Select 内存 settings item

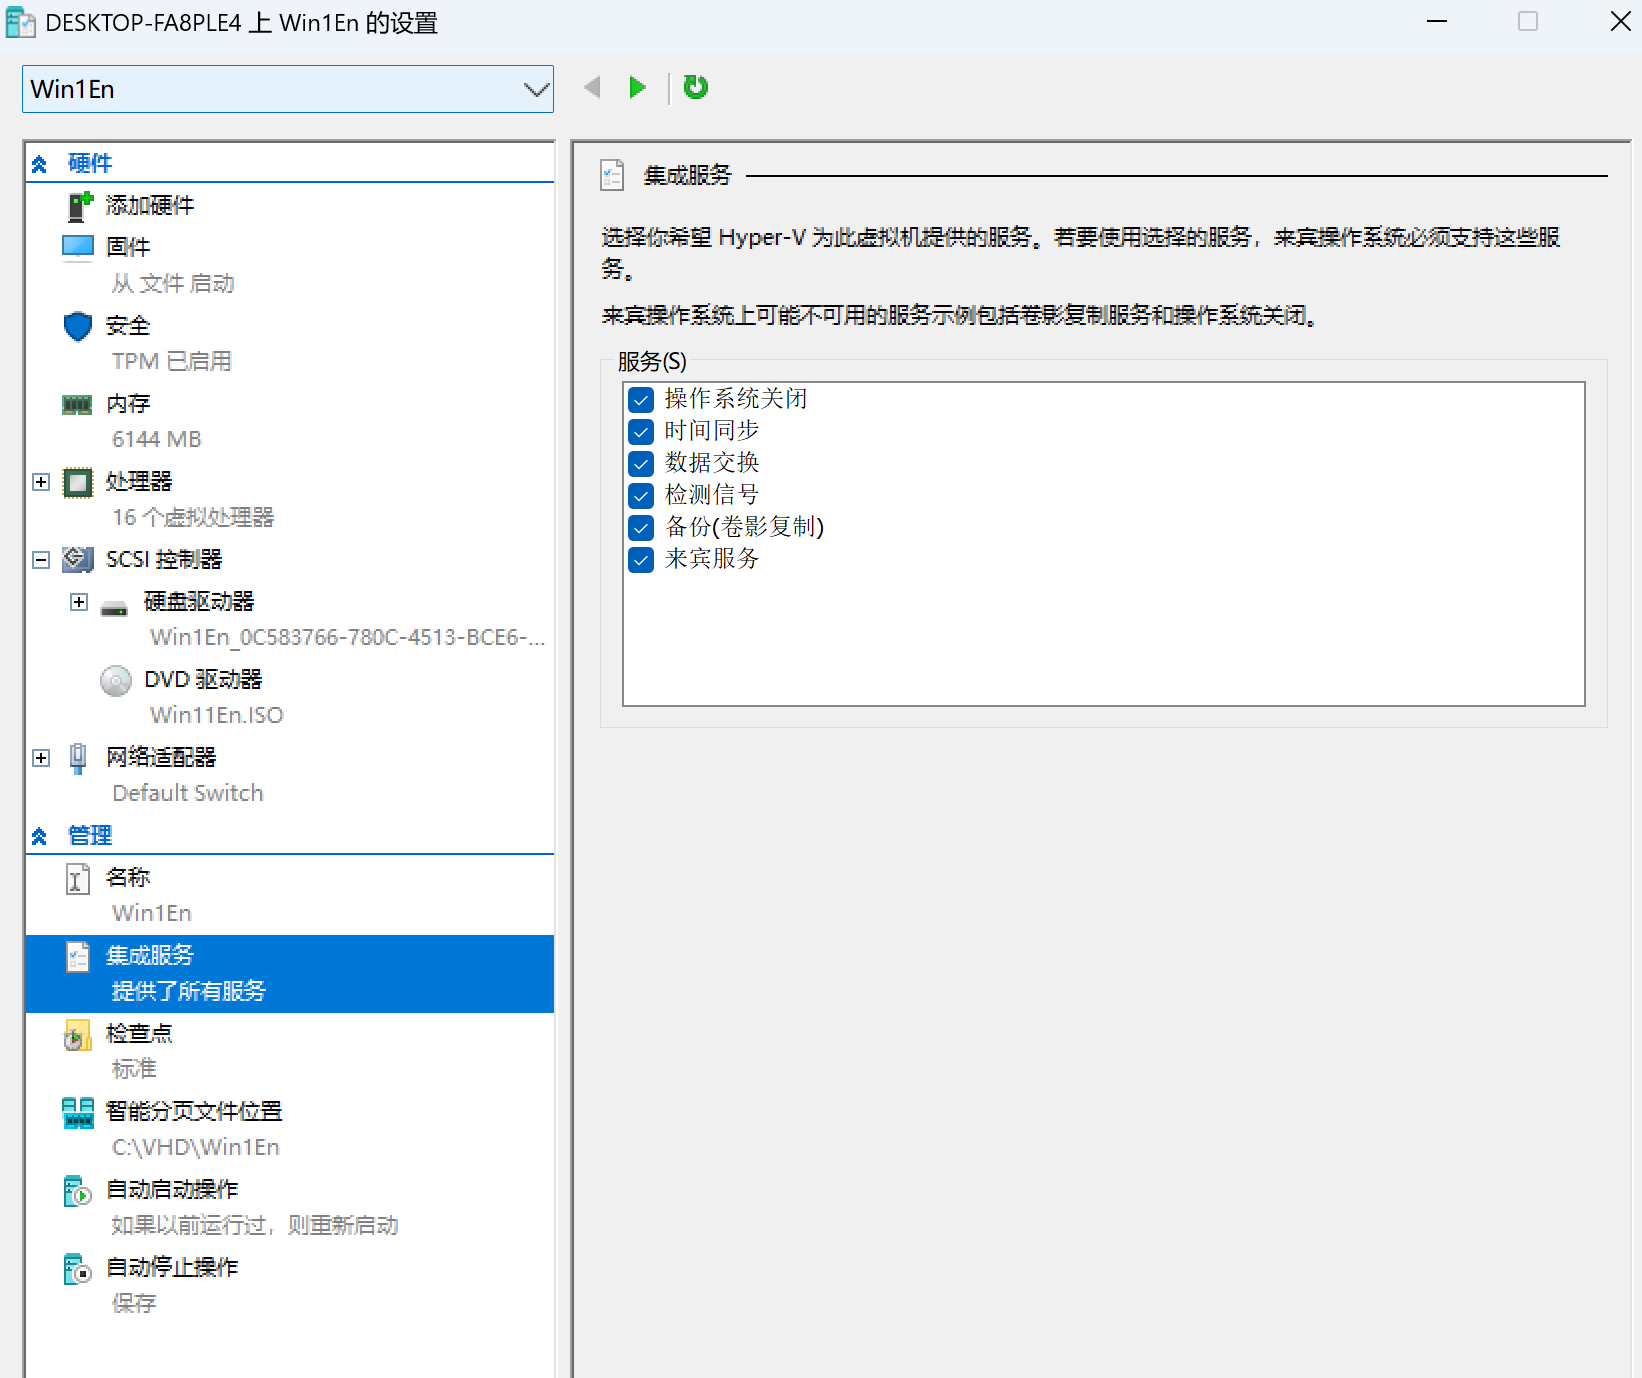[x=128, y=404]
